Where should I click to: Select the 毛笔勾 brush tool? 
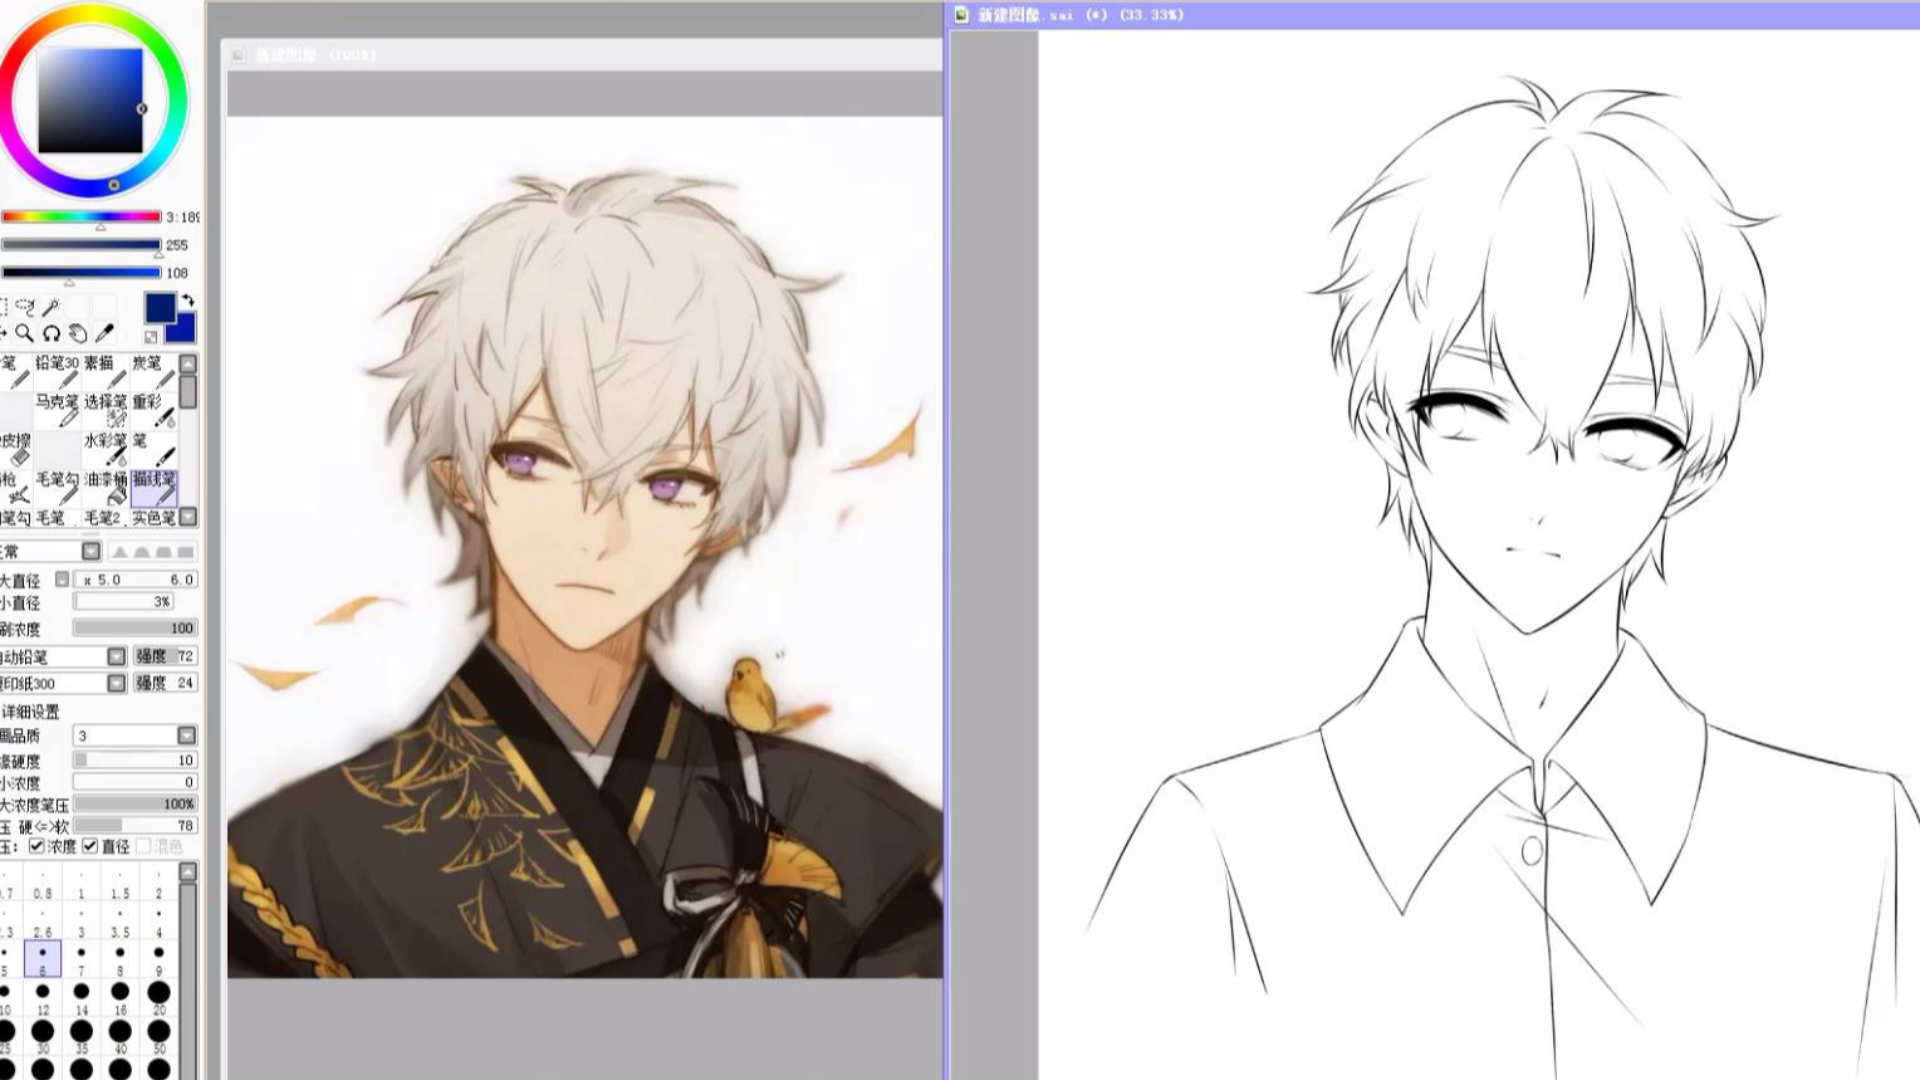click(57, 488)
